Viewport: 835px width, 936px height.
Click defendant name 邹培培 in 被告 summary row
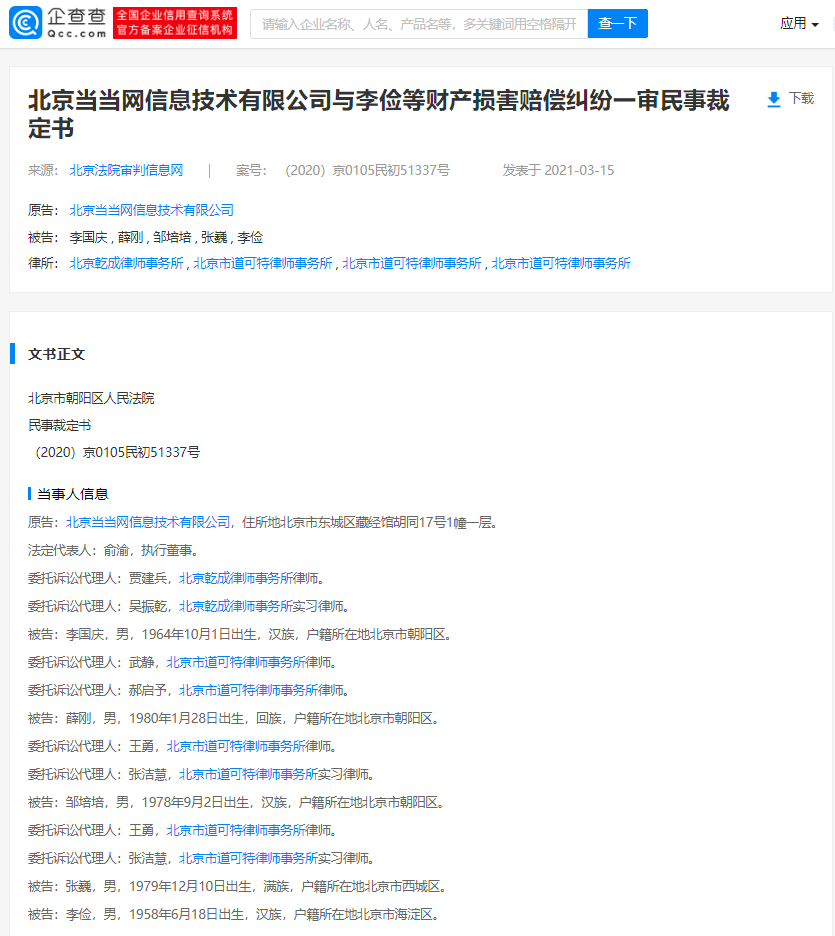click(x=172, y=238)
